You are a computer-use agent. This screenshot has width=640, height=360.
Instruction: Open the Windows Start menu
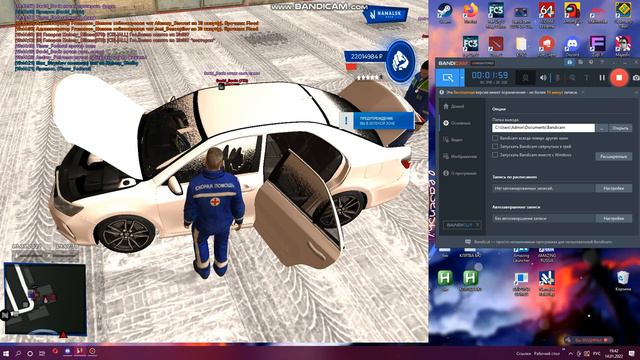click(x=6, y=353)
